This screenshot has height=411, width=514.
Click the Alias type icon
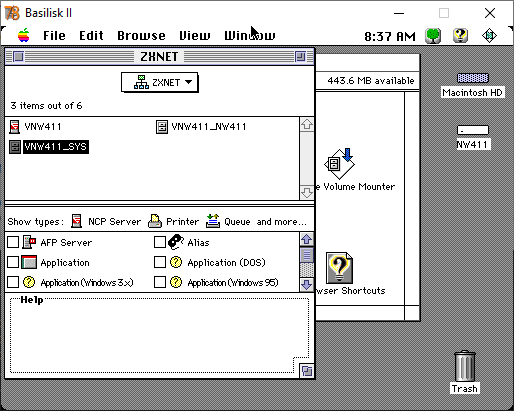click(x=176, y=242)
